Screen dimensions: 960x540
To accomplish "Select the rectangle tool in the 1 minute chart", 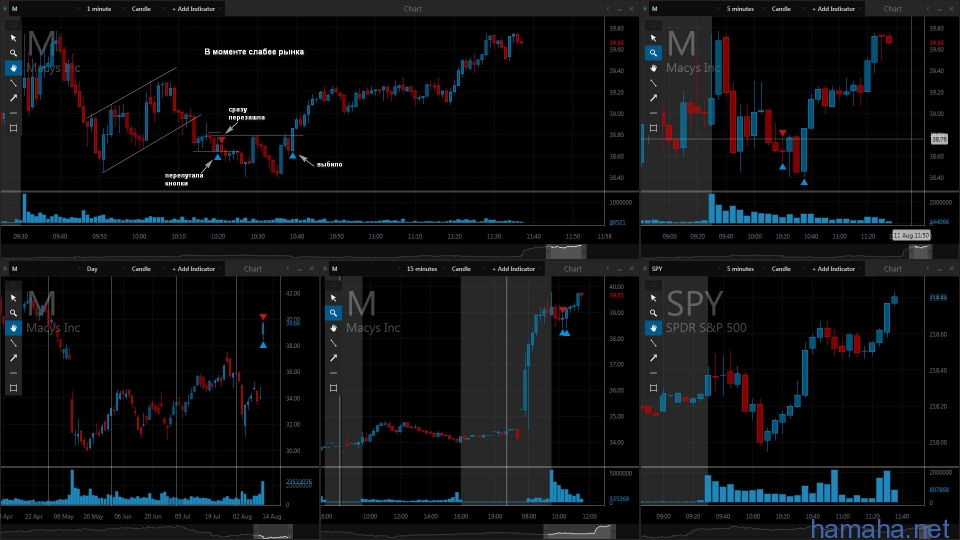I will point(13,128).
